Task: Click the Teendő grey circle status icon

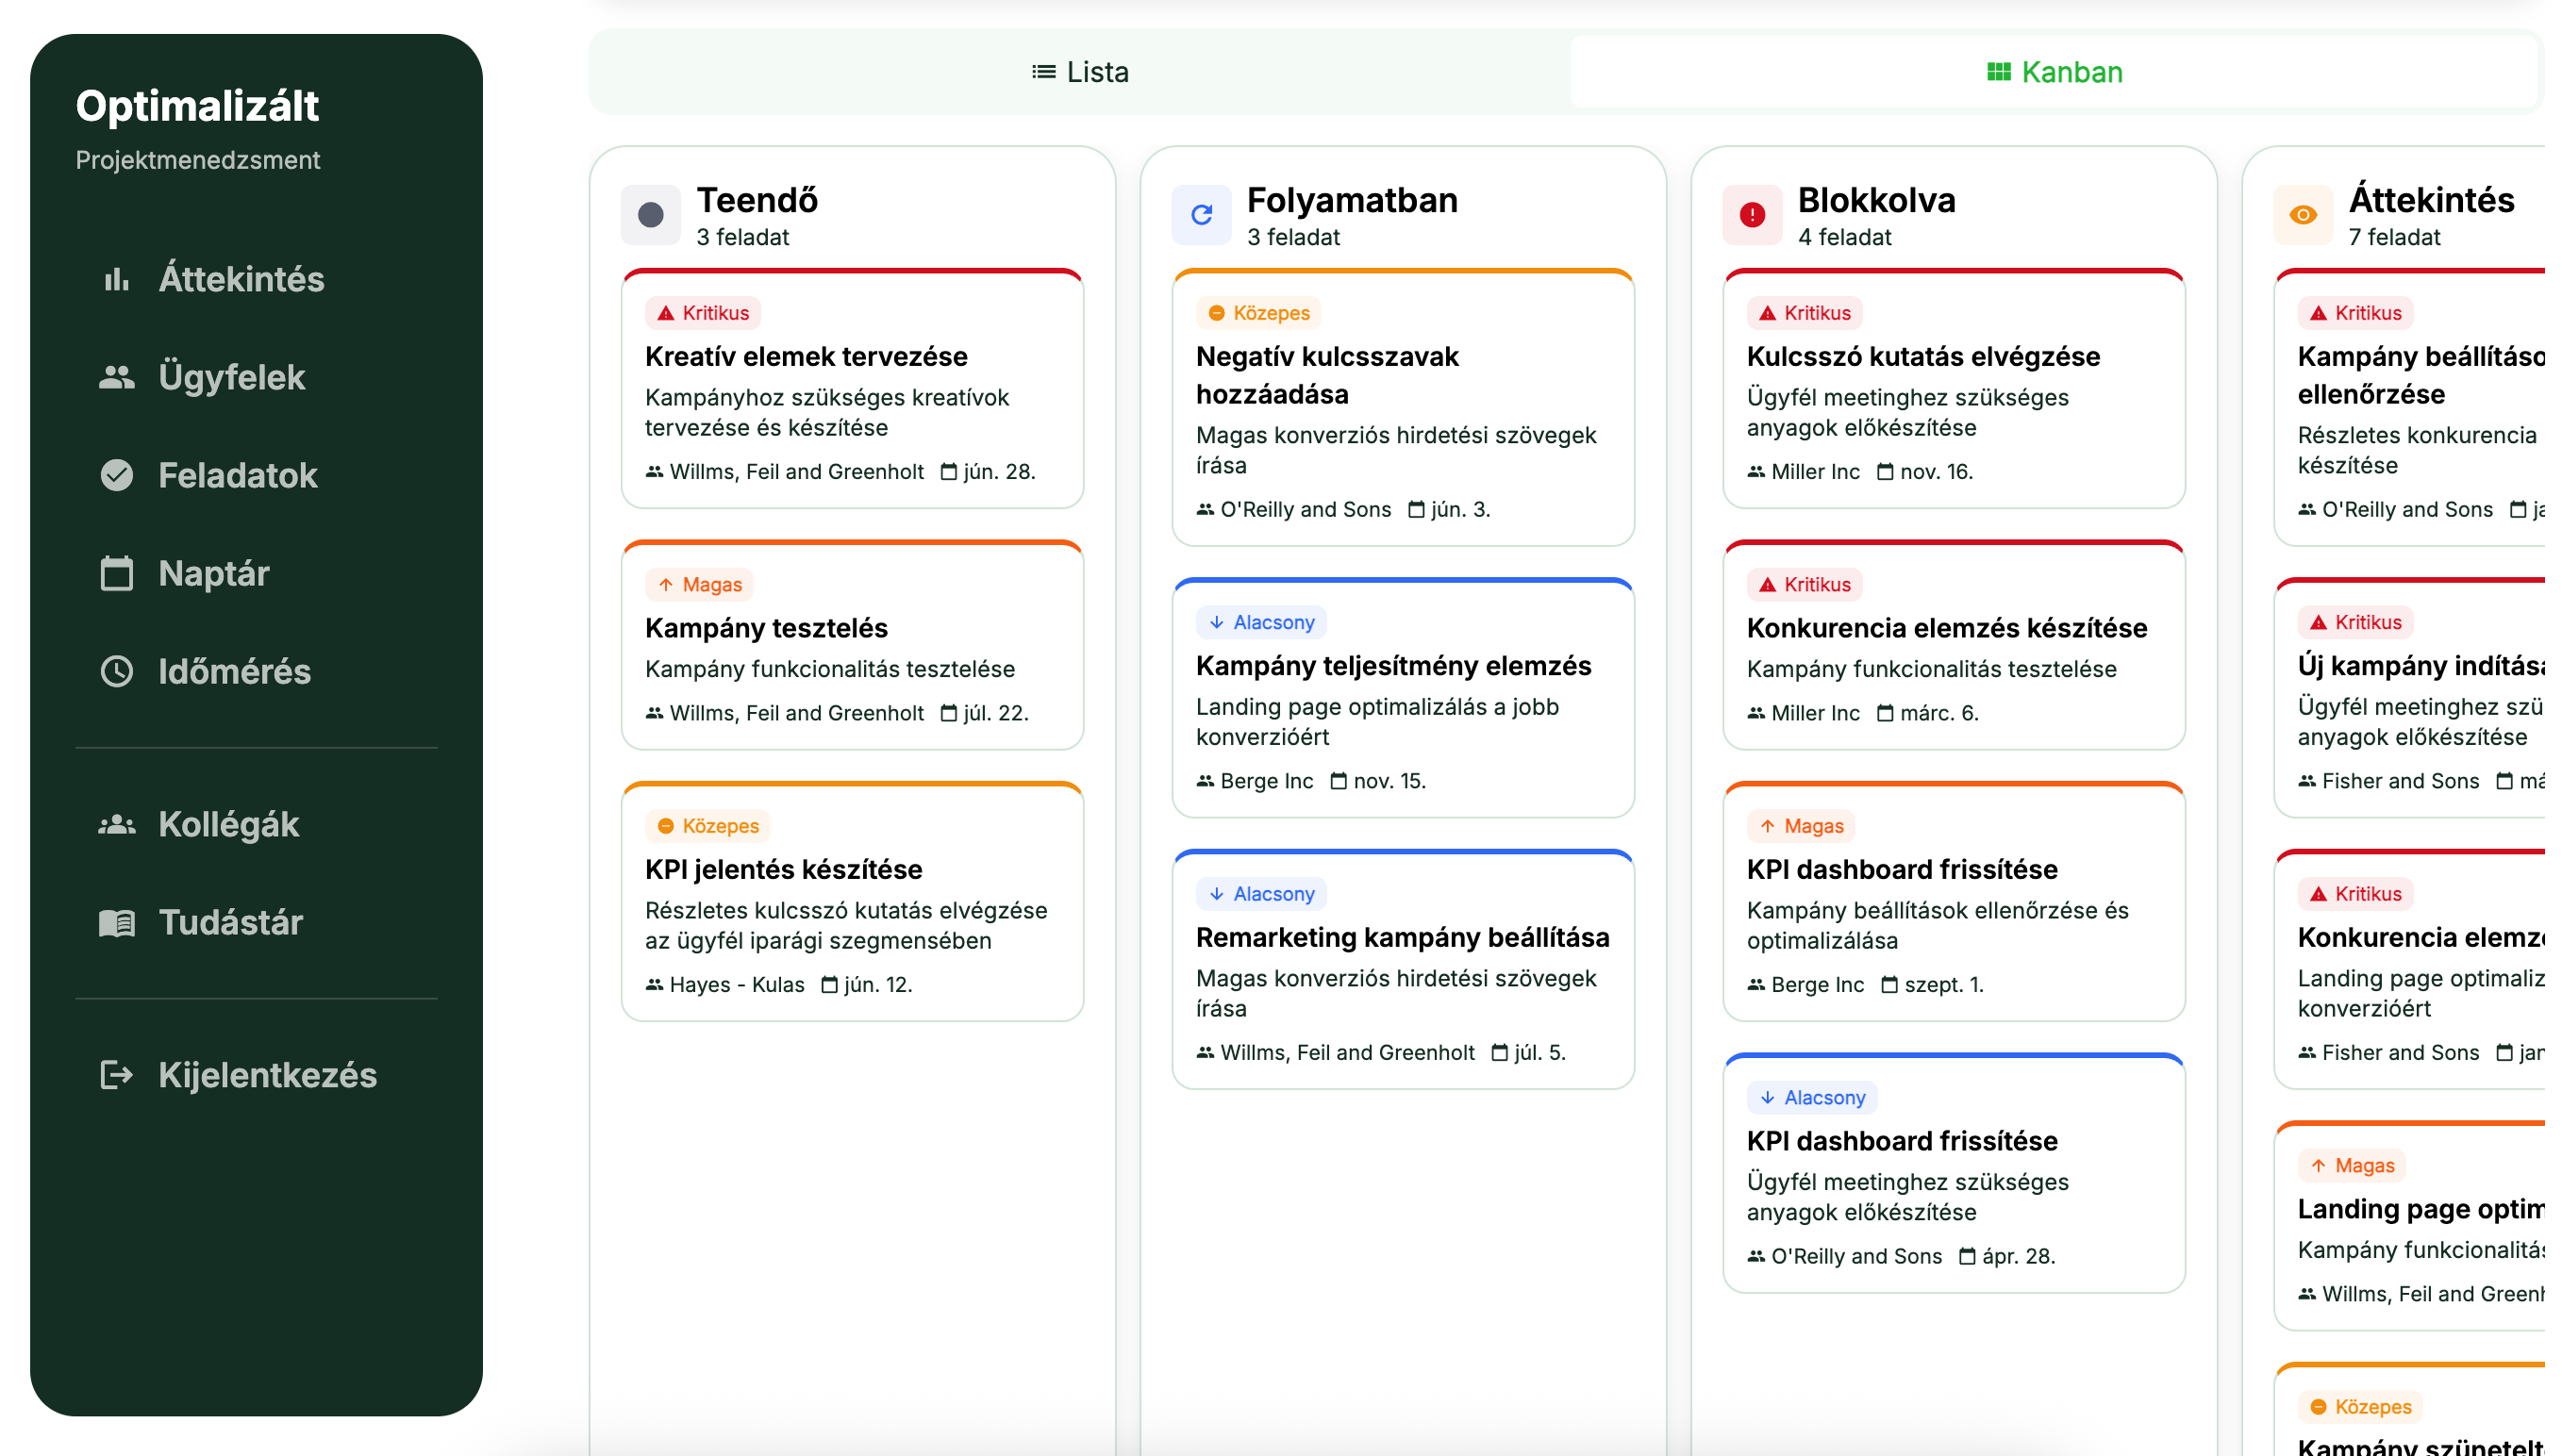Action: [x=650, y=214]
